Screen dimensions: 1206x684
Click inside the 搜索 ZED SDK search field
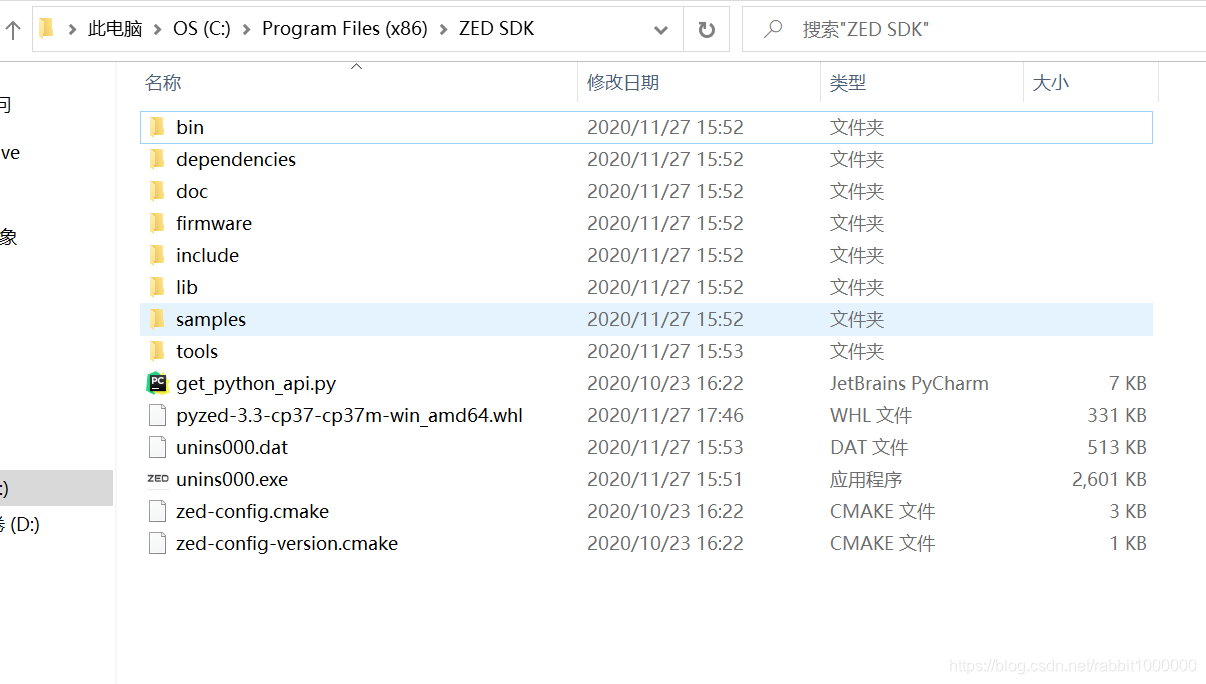coord(880,28)
